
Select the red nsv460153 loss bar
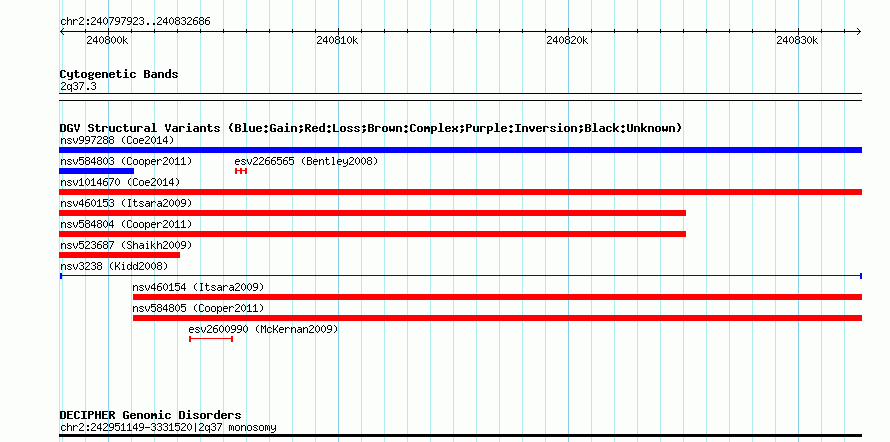coord(372,213)
